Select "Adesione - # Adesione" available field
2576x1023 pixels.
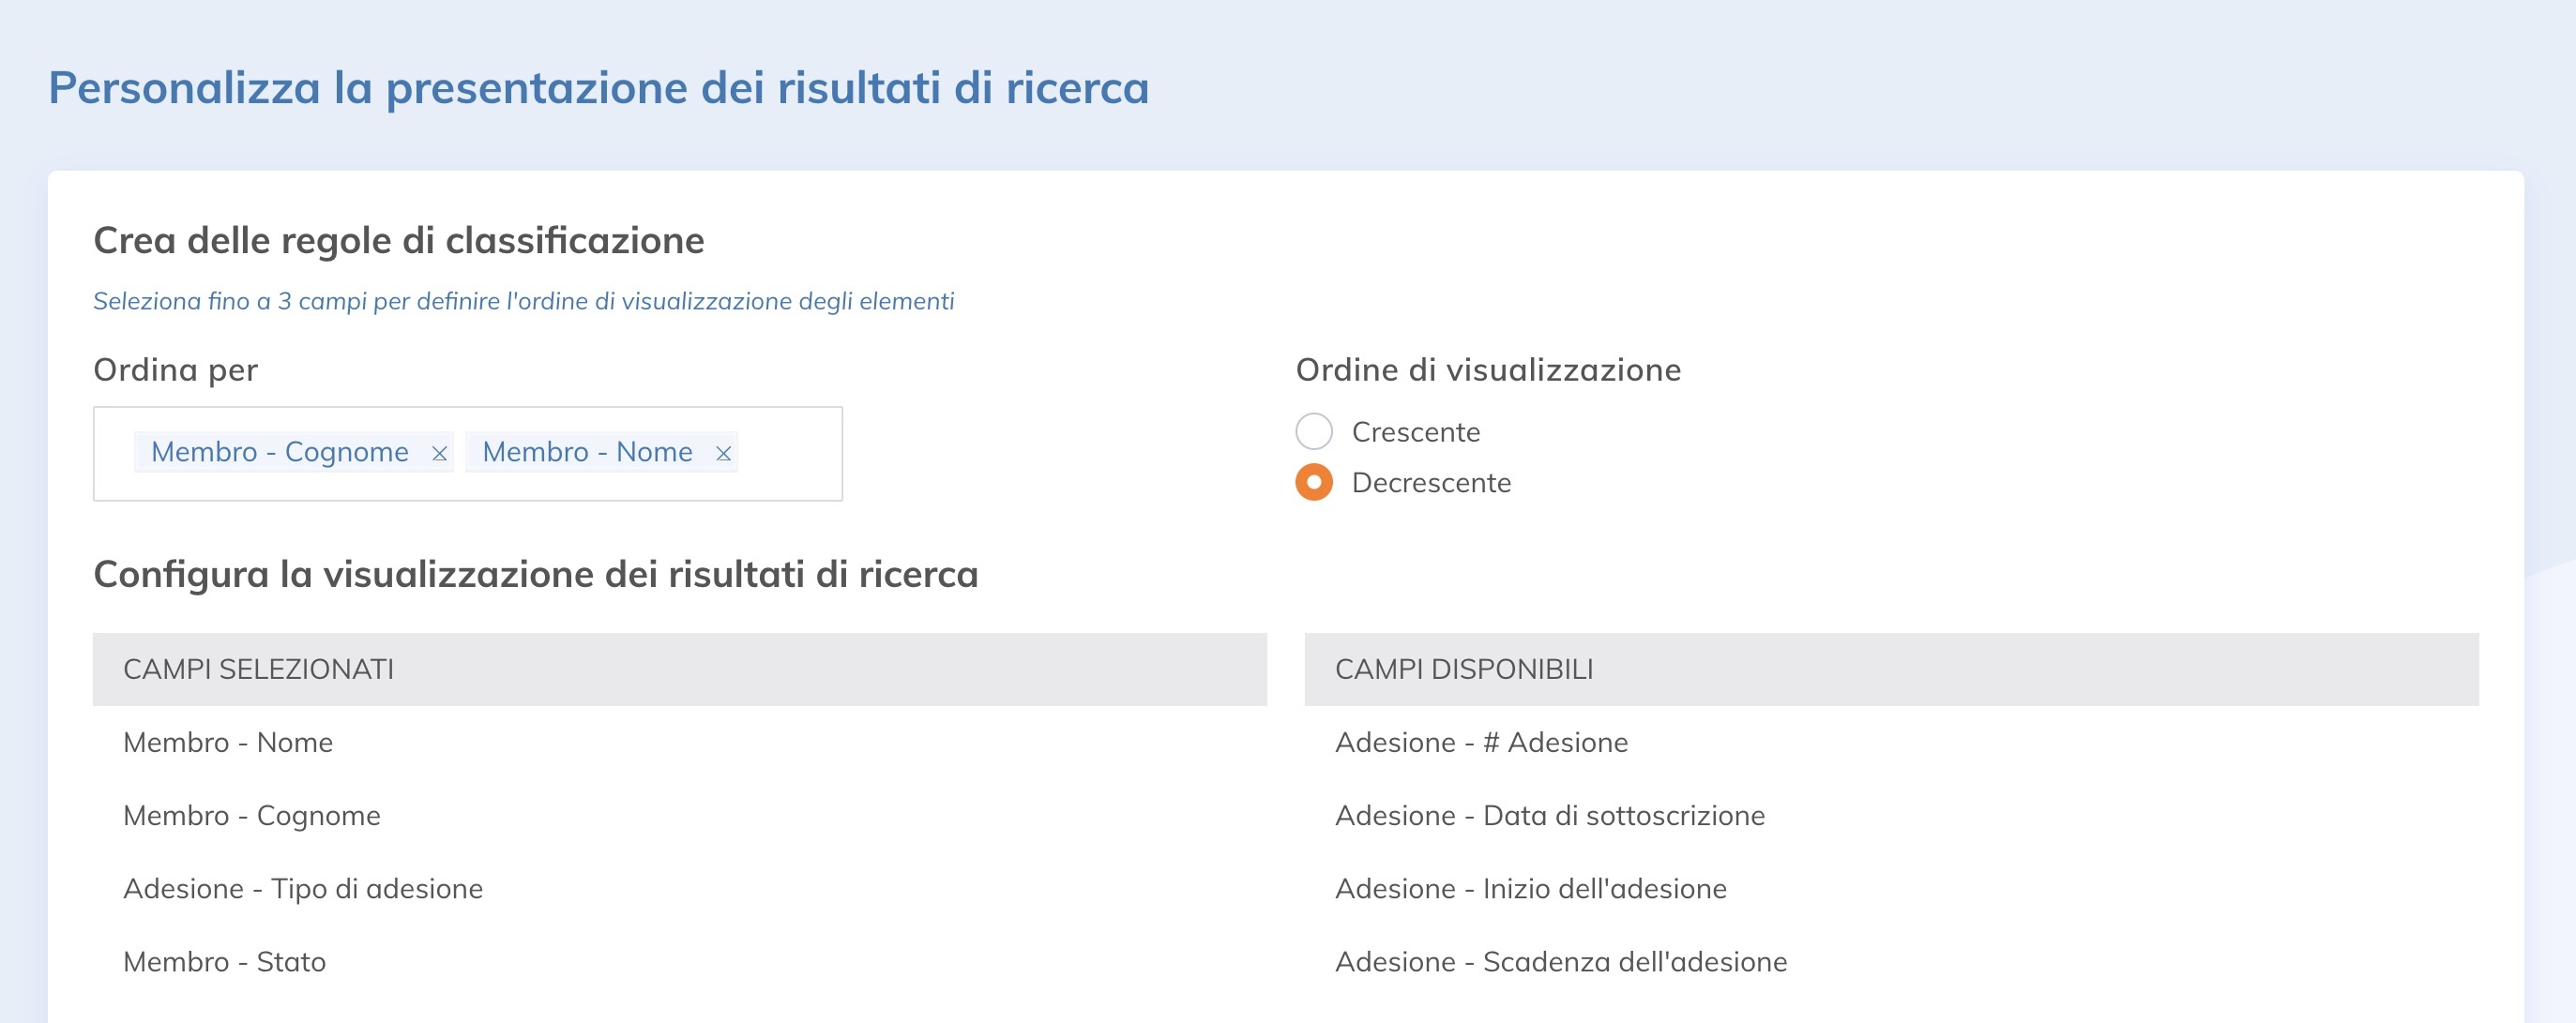pyautogui.click(x=1482, y=742)
